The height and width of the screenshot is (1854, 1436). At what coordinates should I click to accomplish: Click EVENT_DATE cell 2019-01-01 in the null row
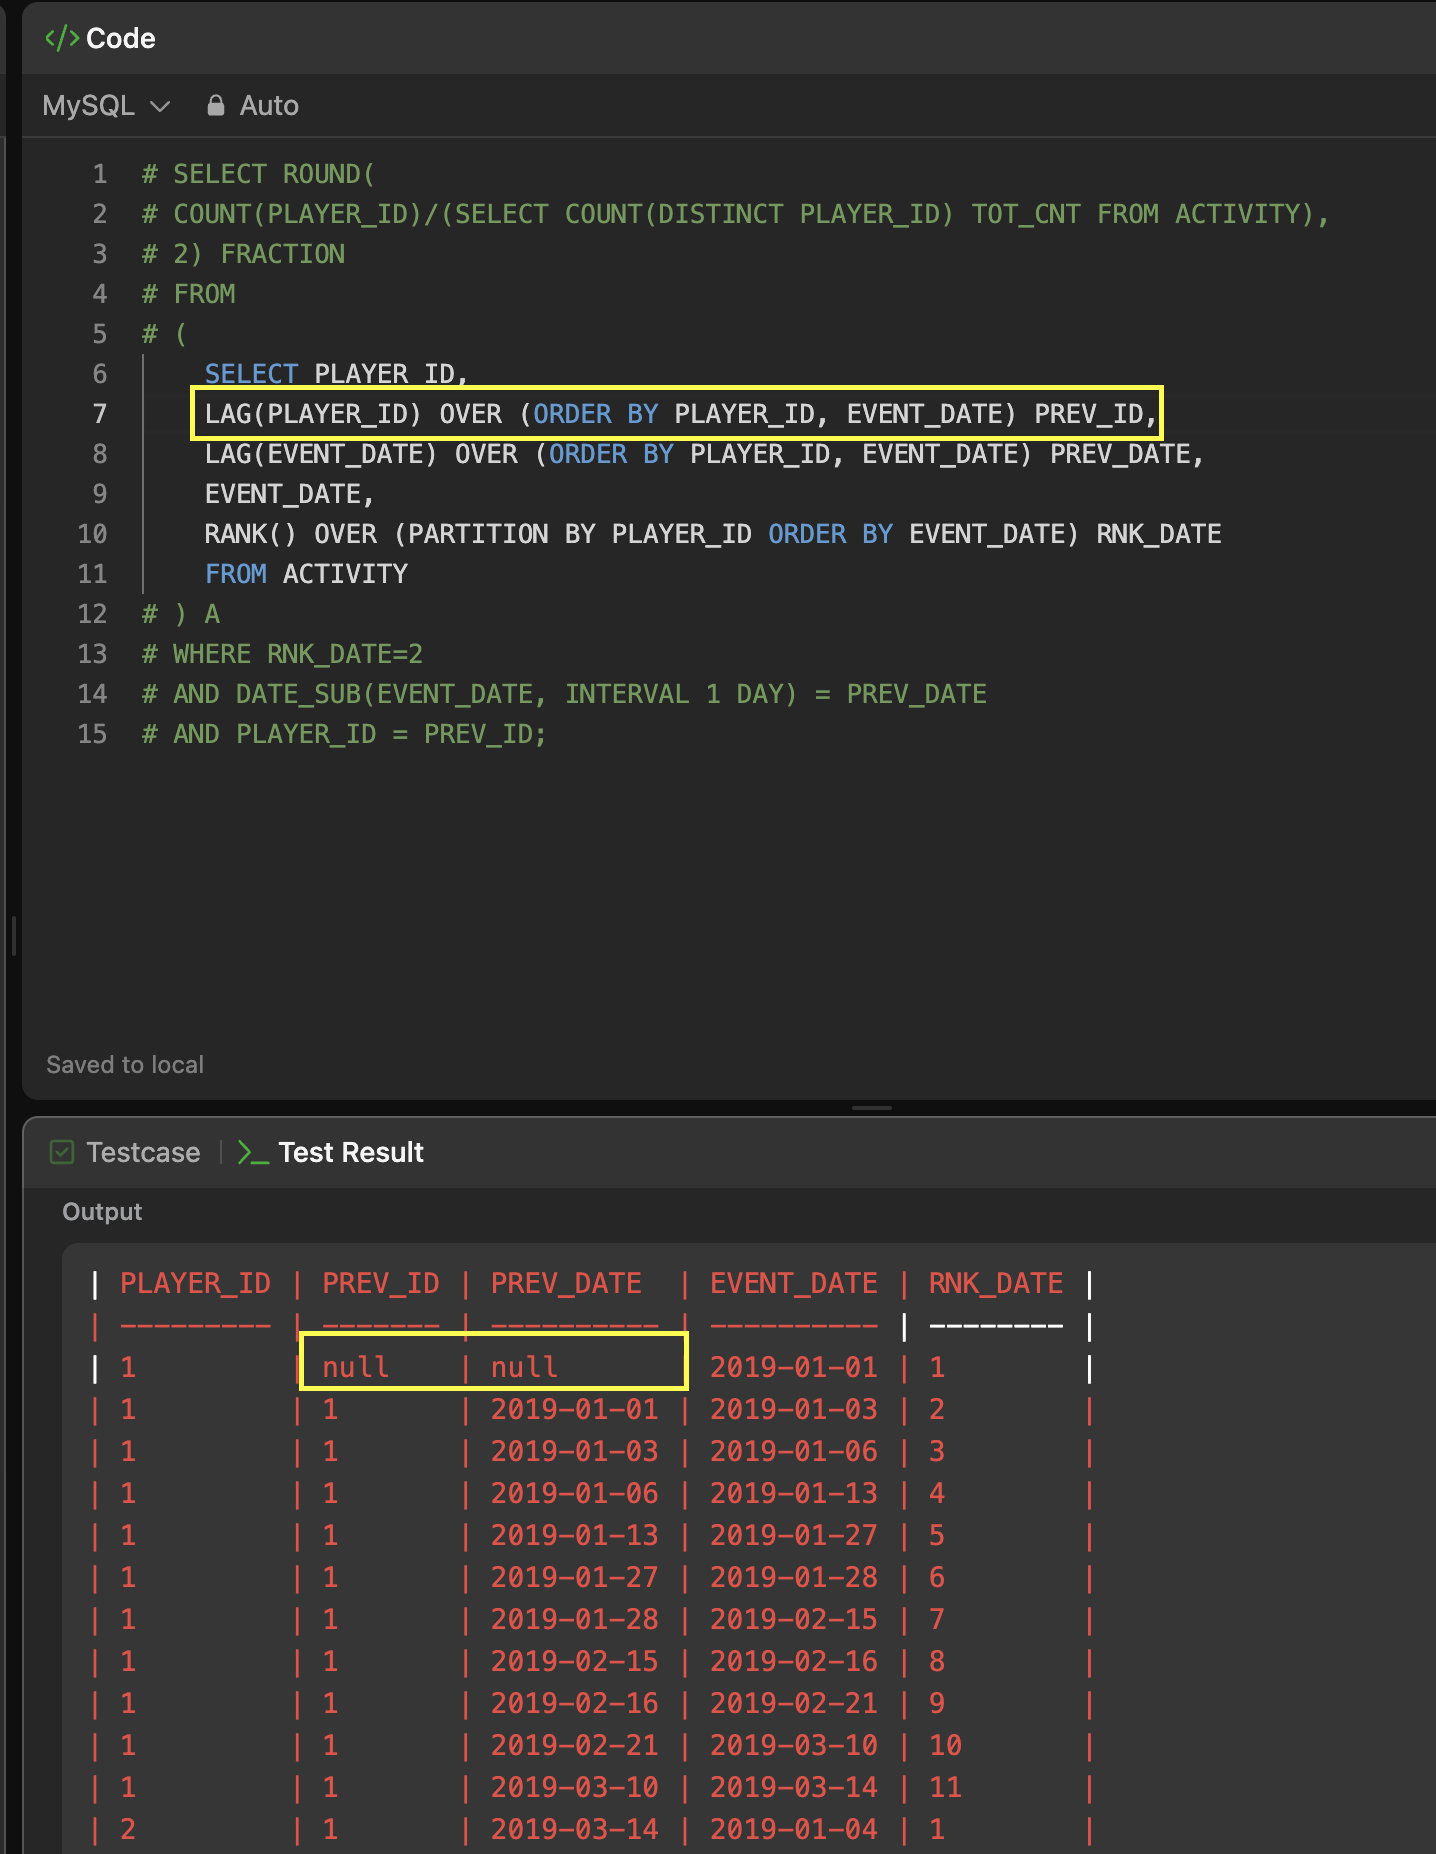click(794, 1367)
